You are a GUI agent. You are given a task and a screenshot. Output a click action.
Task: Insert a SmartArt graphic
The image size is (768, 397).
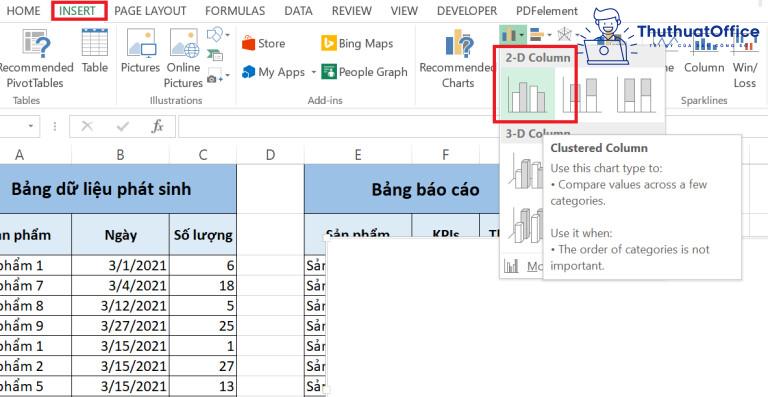click(215, 55)
